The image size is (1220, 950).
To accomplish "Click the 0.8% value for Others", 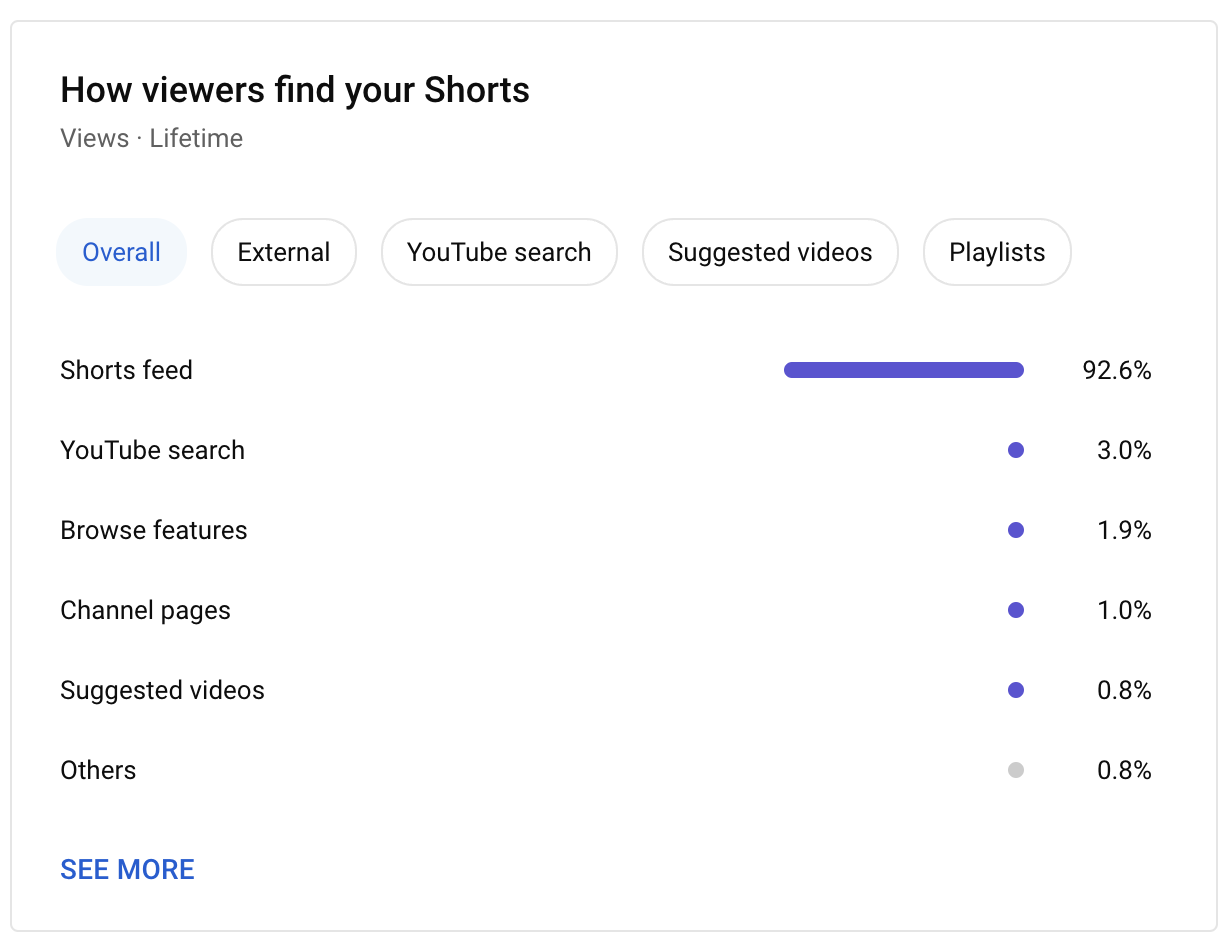I will [1124, 771].
